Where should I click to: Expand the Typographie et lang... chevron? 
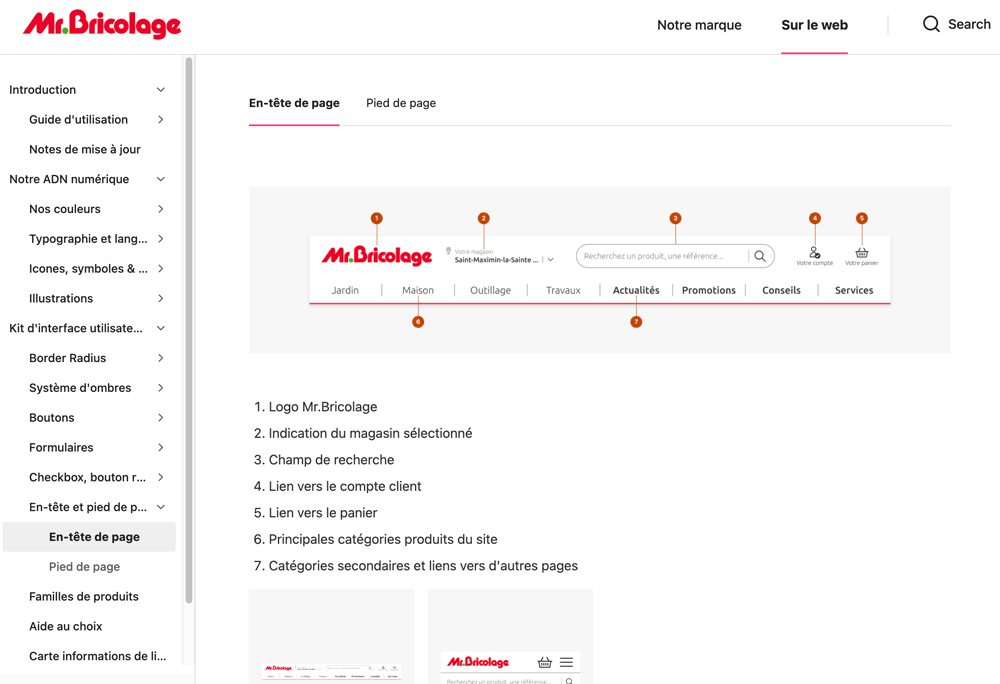(x=161, y=238)
